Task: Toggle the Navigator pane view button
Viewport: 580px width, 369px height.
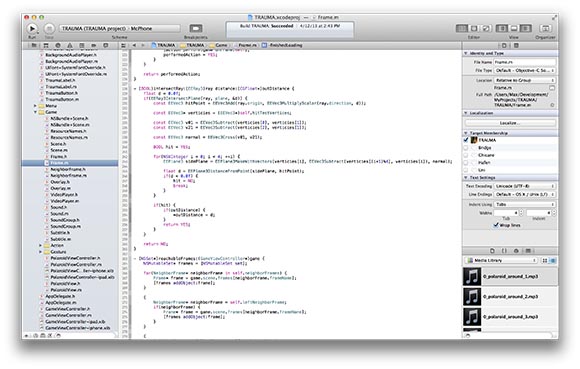Action: coord(502,28)
